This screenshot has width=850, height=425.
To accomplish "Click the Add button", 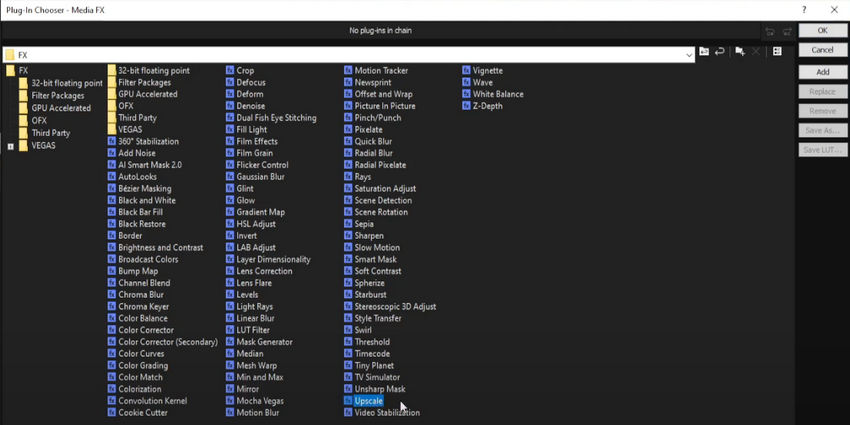I will click(822, 72).
